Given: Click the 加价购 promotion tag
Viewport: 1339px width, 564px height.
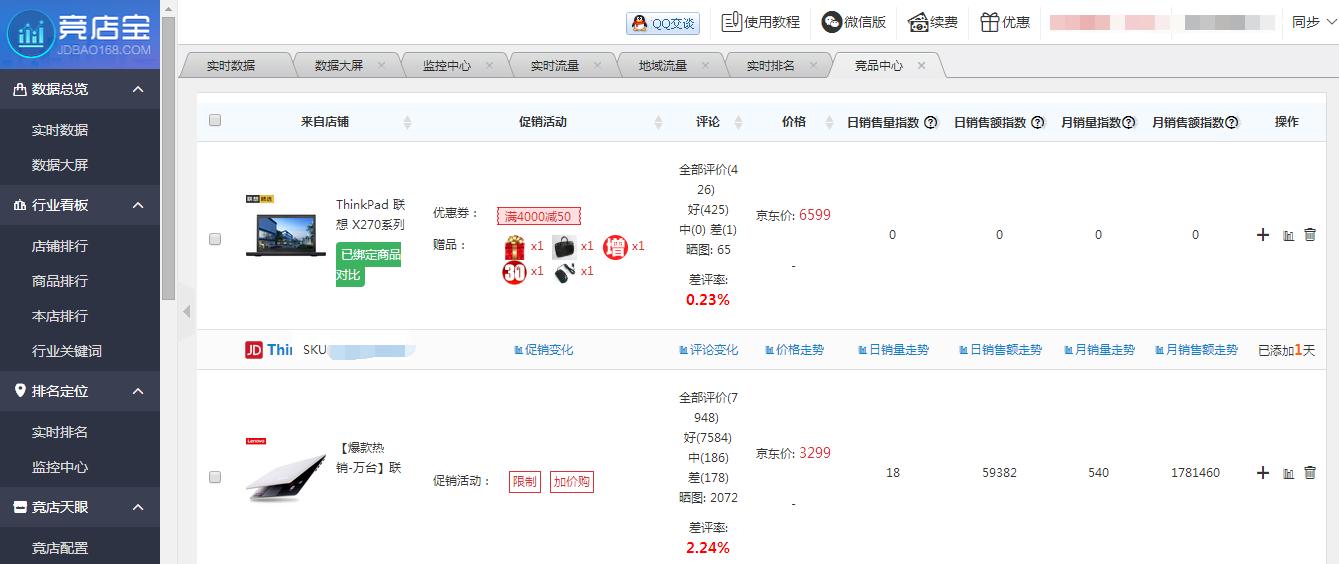Looking at the screenshot, I should tap(571, 482).
